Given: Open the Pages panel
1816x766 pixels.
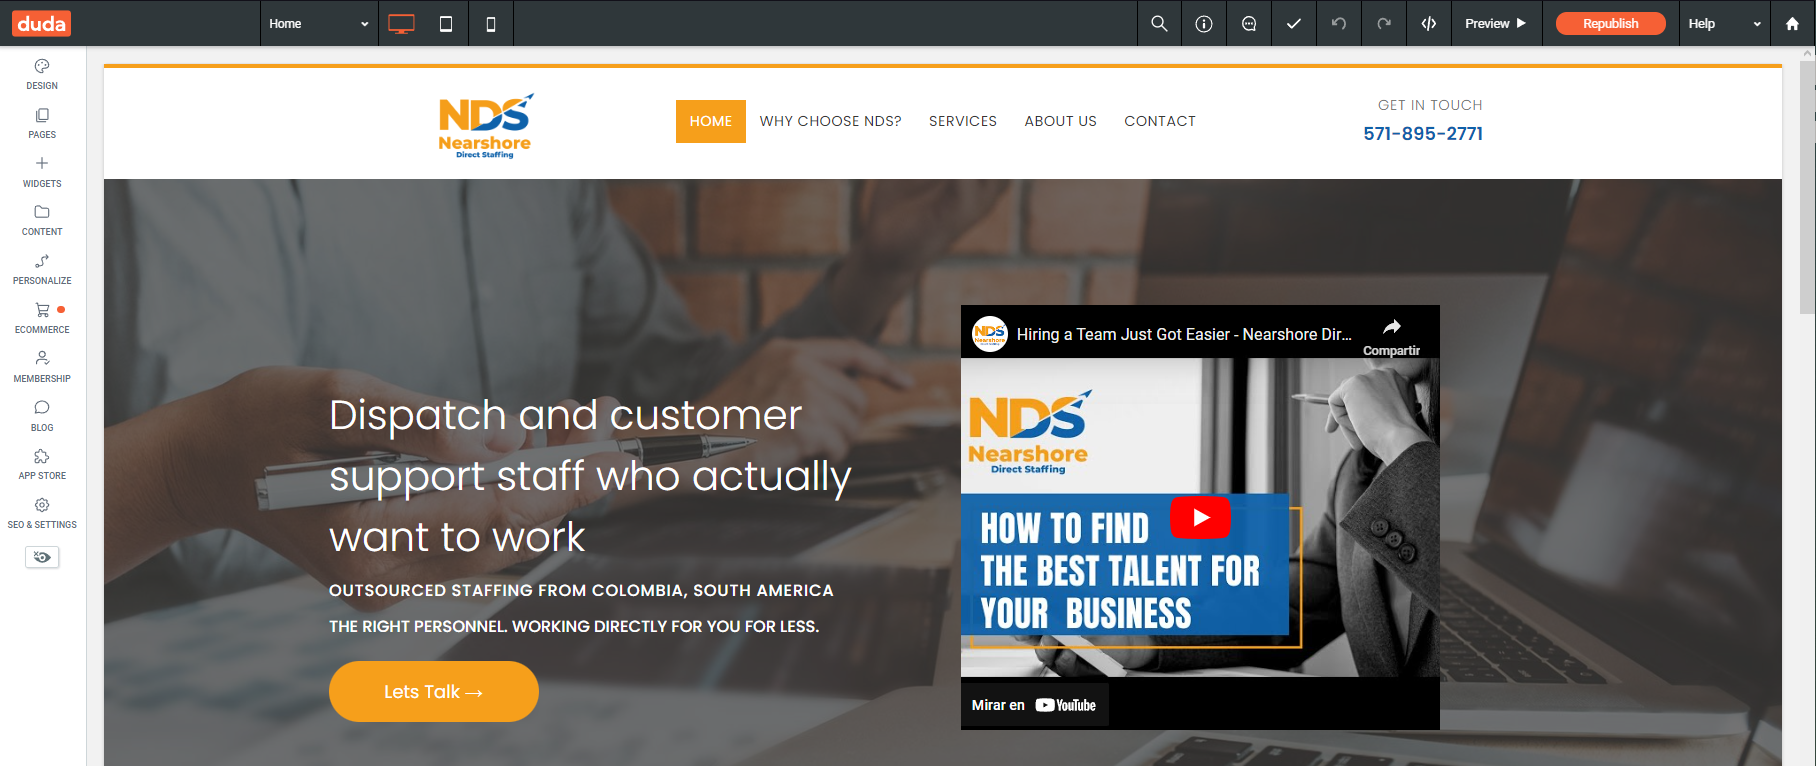Looking at the screenshot, I should (x=42, y=123).
